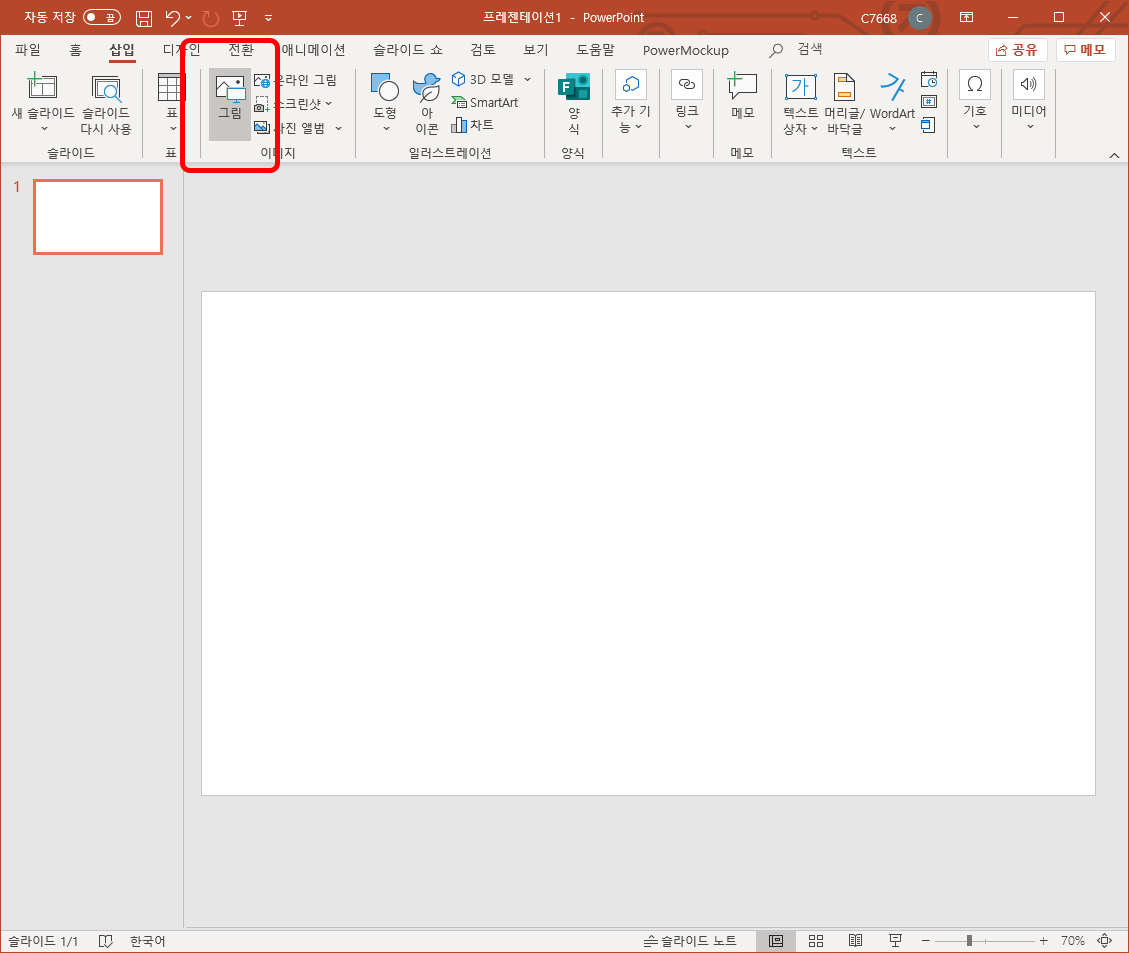Viewport: 1129px width, 953px height.
Task: Expand the 3D 모델 dropdown arrow
Action: [x=528, y=79]
